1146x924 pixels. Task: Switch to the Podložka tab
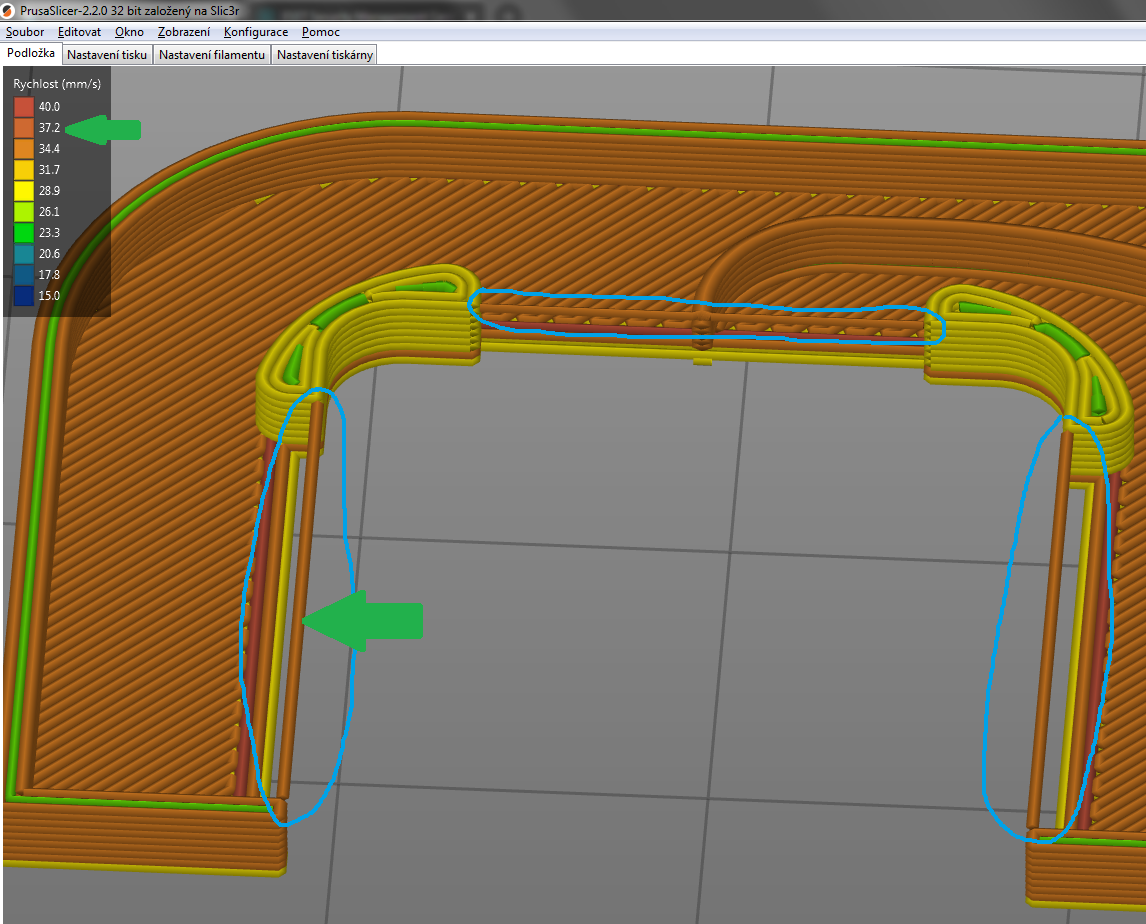click(31, 53)
